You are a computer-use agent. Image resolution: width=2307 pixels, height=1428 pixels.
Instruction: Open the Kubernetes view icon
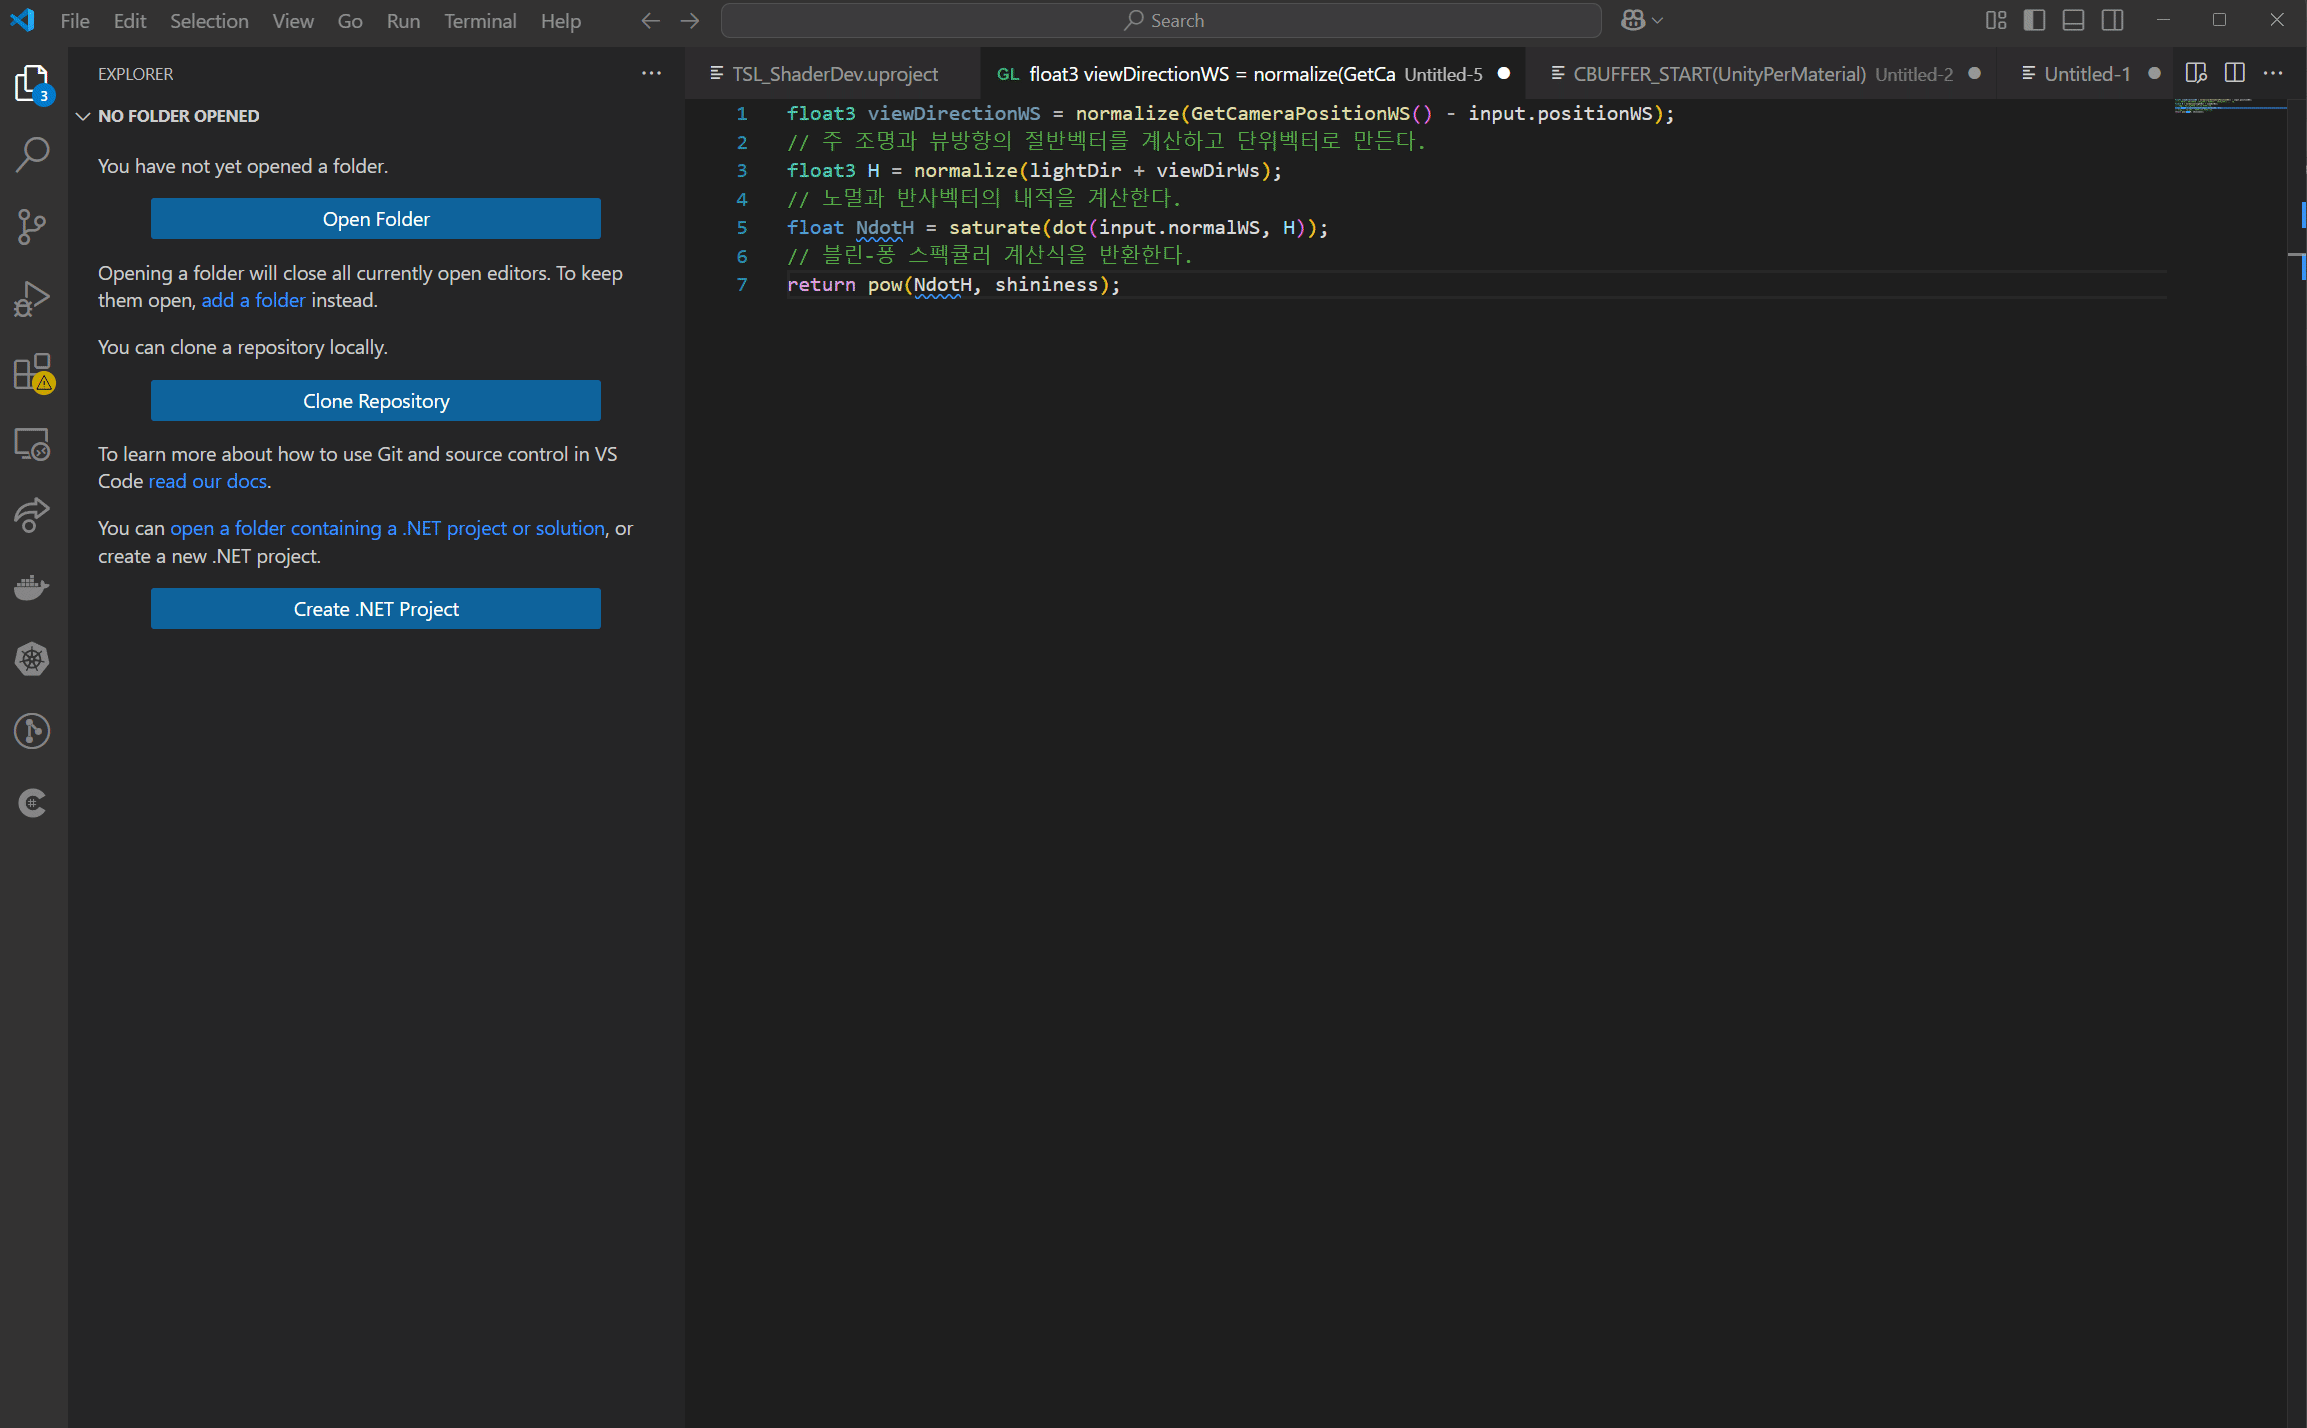pyautogui.click(x=32, y=659)
